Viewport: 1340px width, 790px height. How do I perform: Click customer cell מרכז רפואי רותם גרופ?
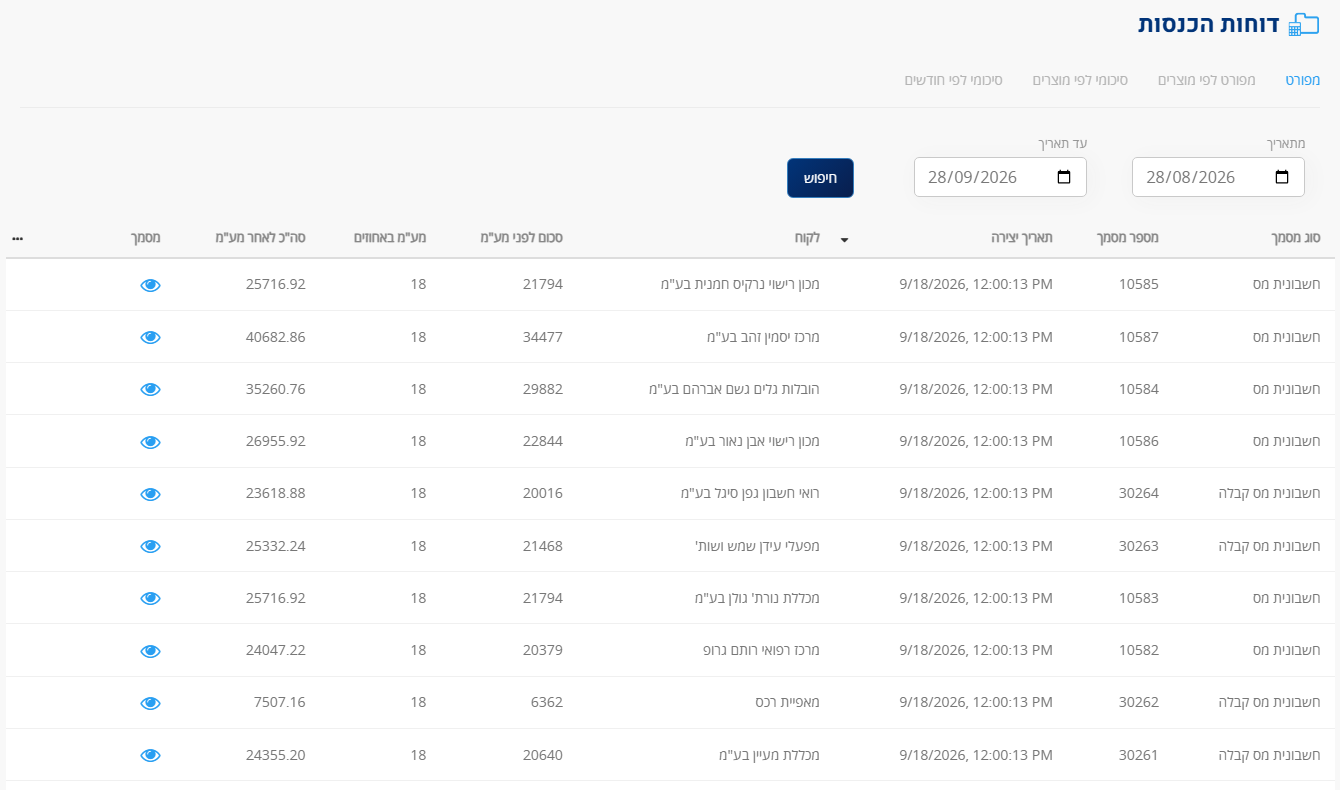(x=762, y=651)
